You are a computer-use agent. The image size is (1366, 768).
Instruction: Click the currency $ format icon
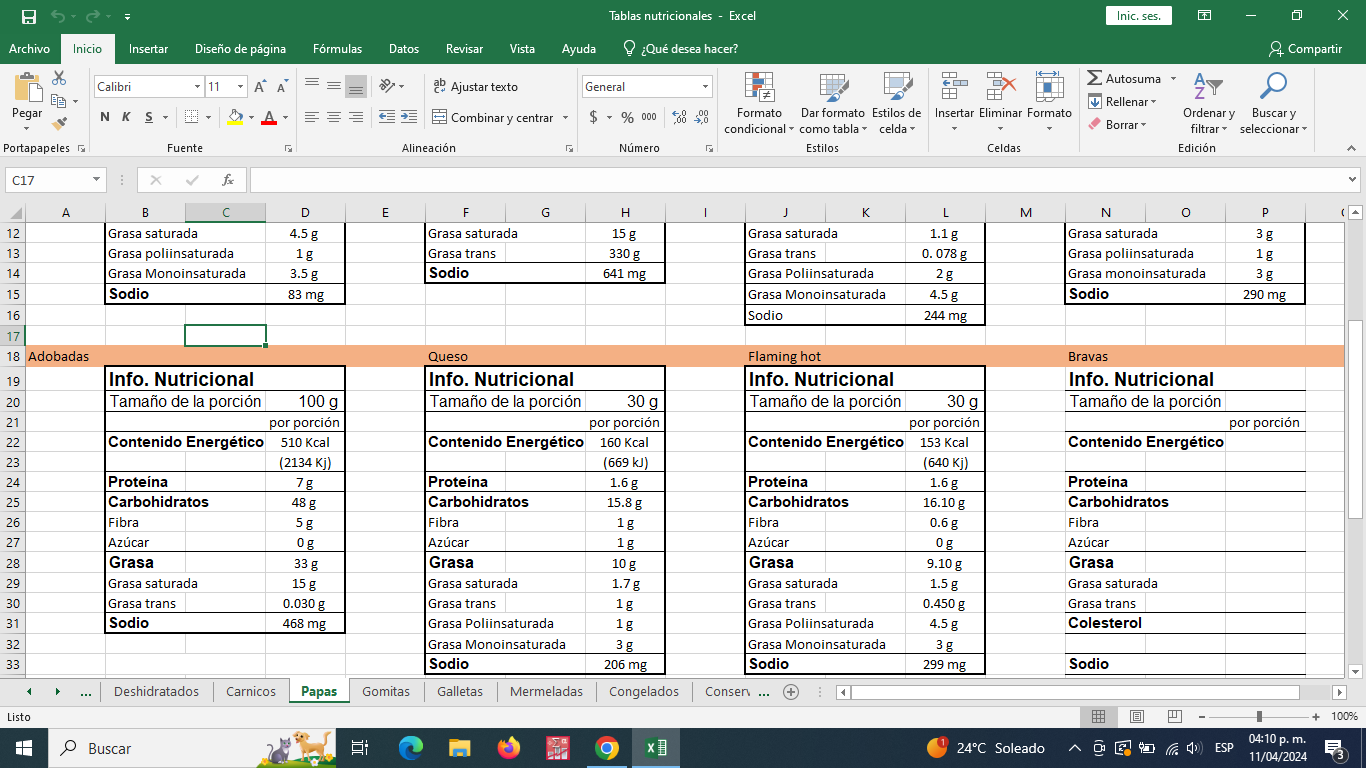tap(594, 117)
